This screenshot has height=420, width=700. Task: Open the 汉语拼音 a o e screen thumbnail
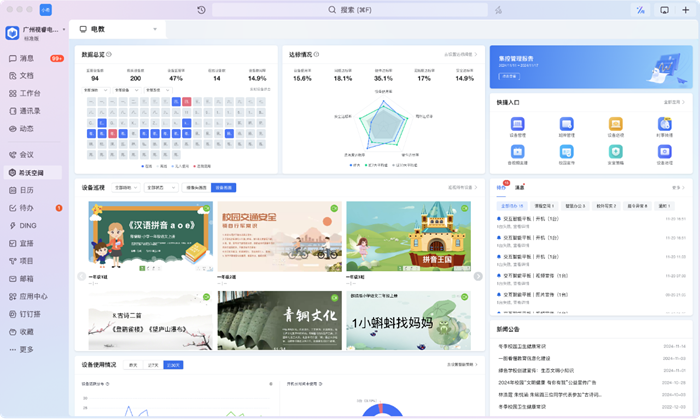(x=150, y=236)
